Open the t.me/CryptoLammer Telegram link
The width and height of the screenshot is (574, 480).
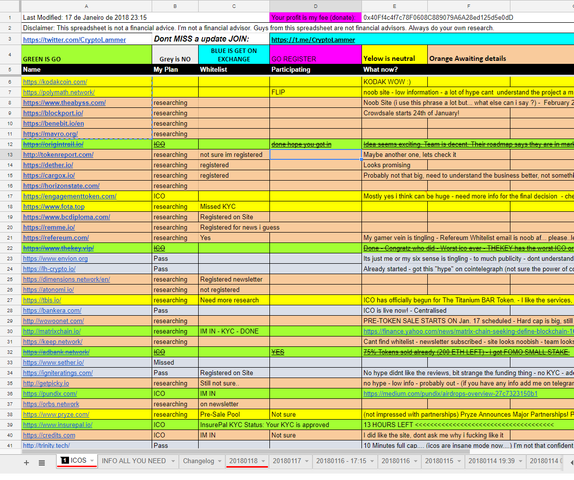tap(313, 40)
